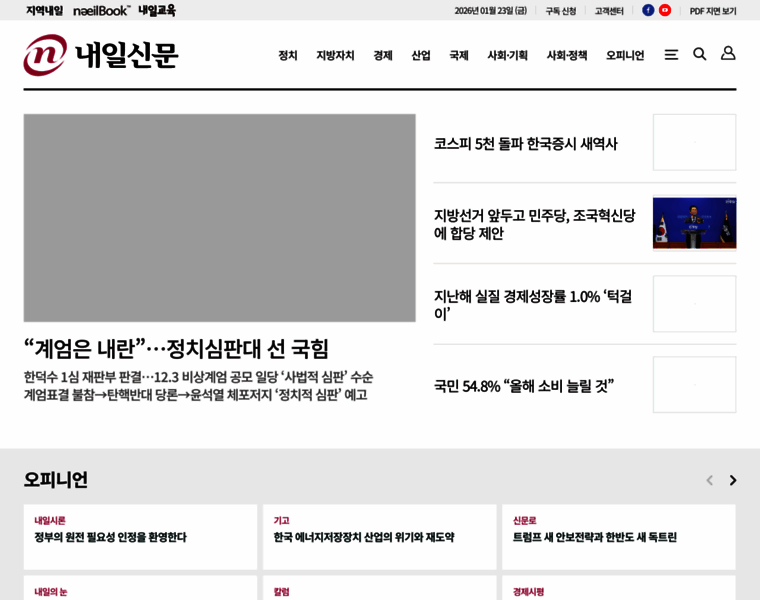Read 트럼프 새 안보전략 opinion card
Image resolution: width=760 pixels, height=600 pixels.
[618, 537]
